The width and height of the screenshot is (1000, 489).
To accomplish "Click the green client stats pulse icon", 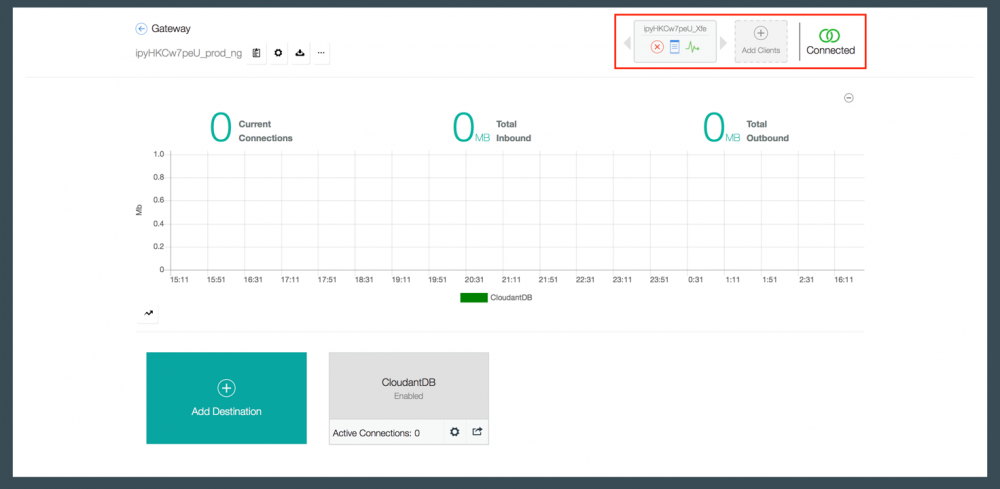I will [693, 47].
